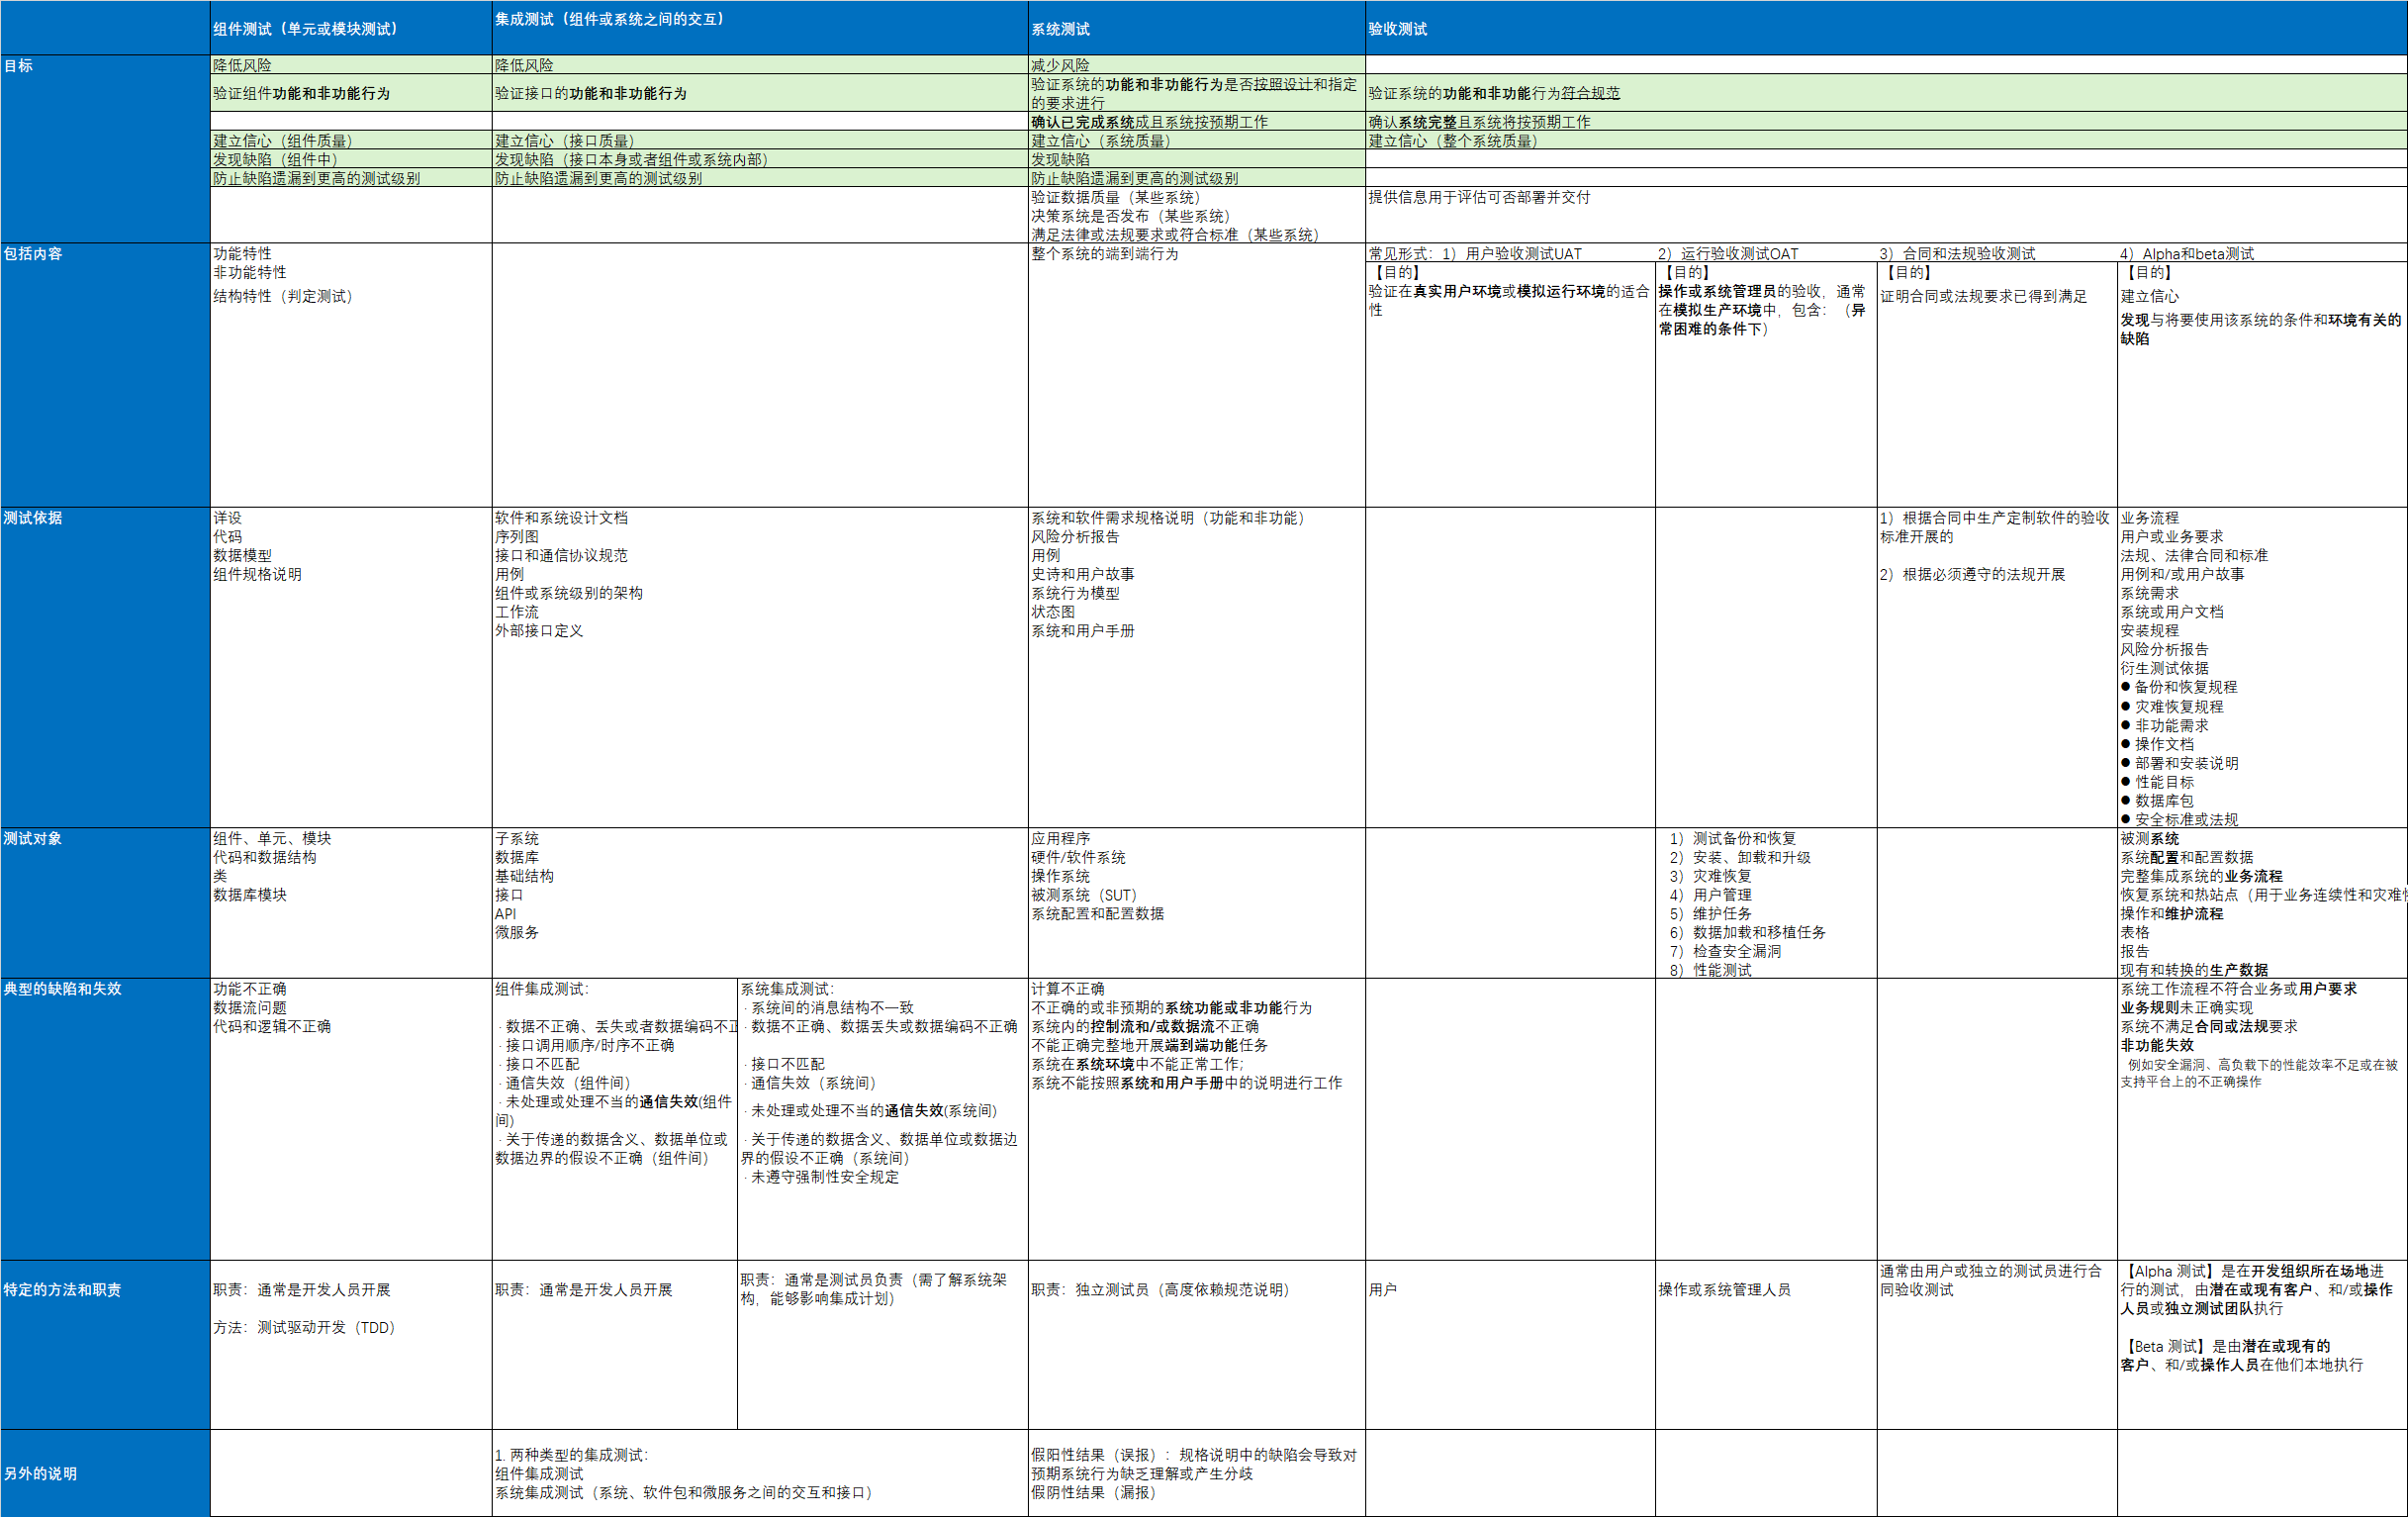Select the 特定的方法和职责 row label
The width and height of the screenshot is (2408, 1517).
point(62,1290)
